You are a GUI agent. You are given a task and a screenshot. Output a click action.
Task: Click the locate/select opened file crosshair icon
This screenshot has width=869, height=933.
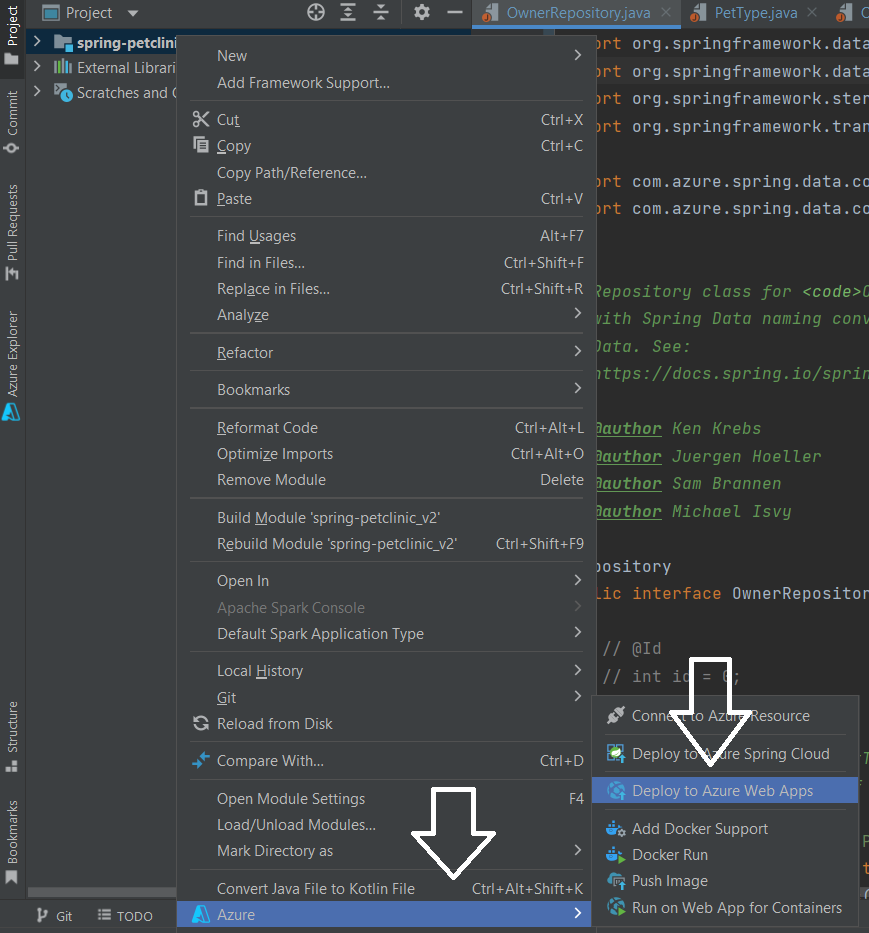click(315, 12)
